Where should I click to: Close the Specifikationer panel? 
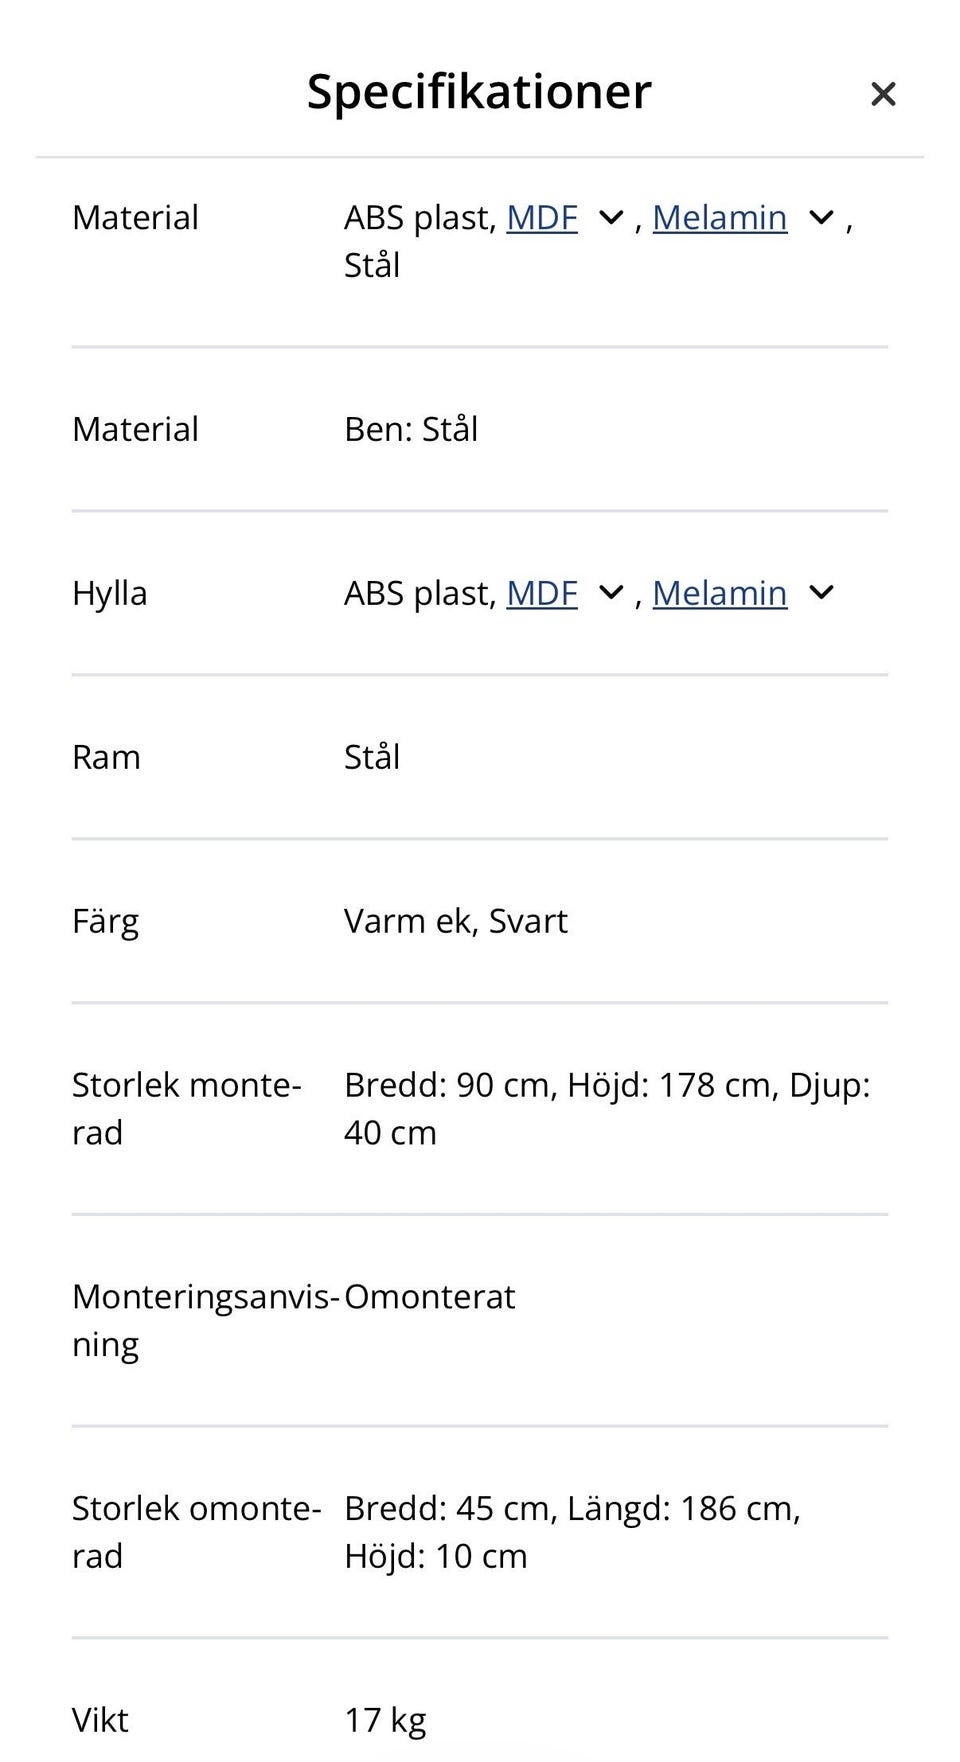coord(883,94)
